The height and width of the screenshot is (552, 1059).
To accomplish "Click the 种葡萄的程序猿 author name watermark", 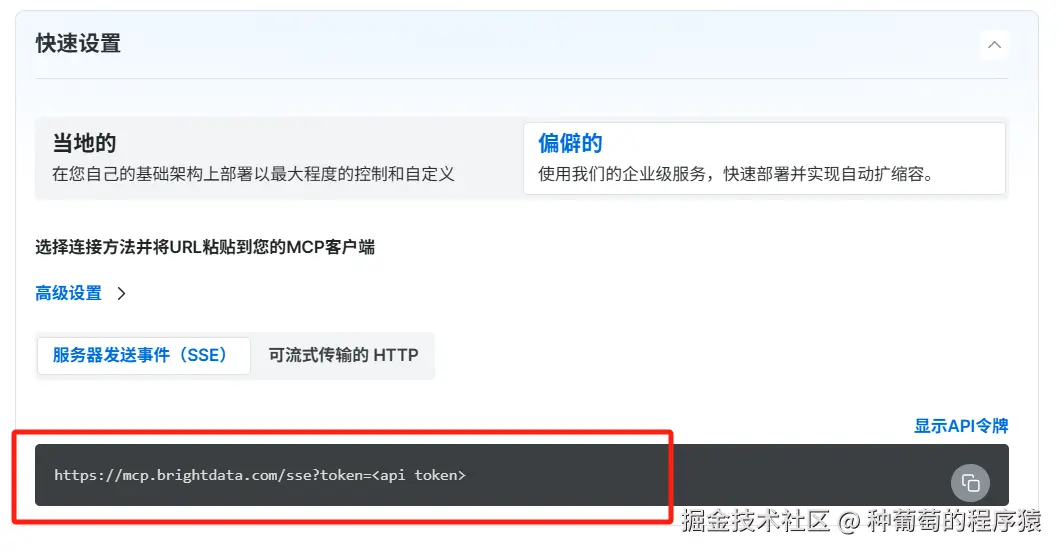I will pyautogui.click(x=954, y=521).
